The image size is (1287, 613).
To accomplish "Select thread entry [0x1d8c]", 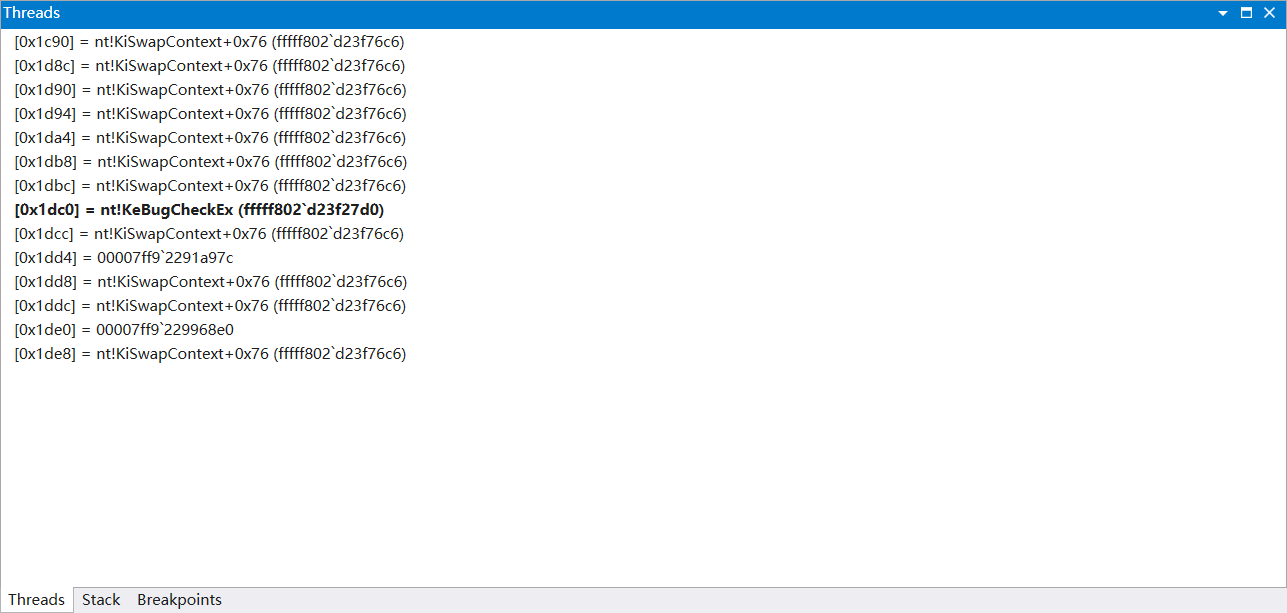I will [210, 65].
